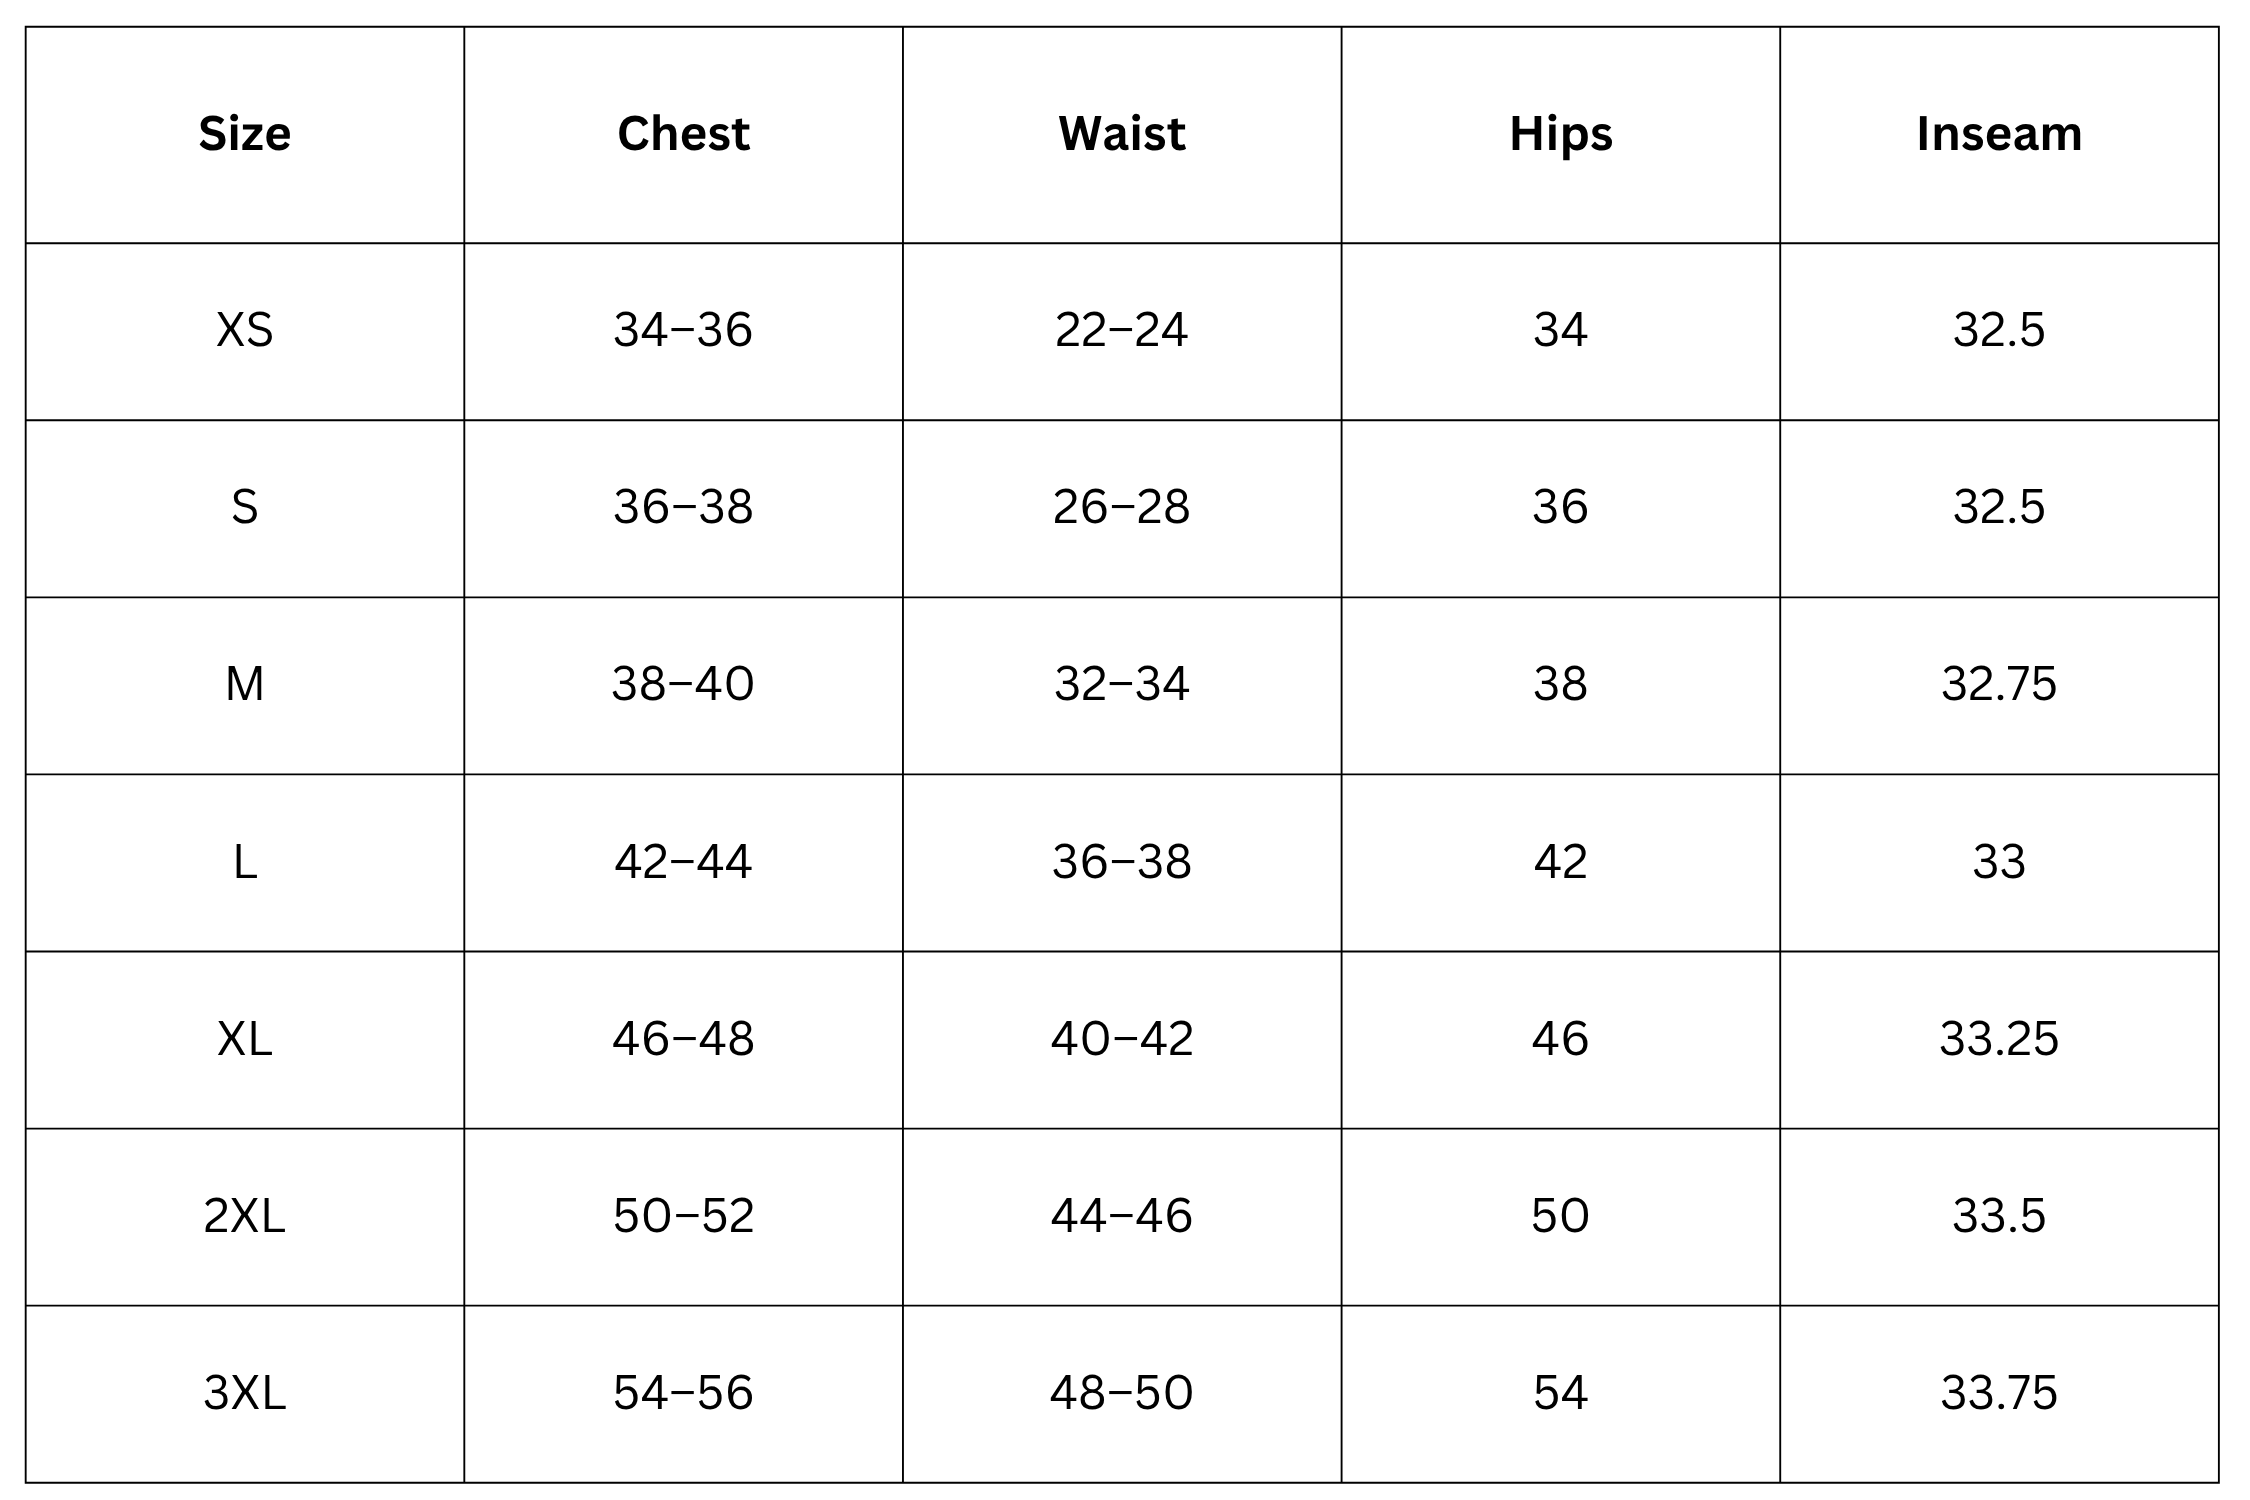This screenshot has width=2250, height=1500.
Task: Click waist value 22–24
Action: point(1121,330)
